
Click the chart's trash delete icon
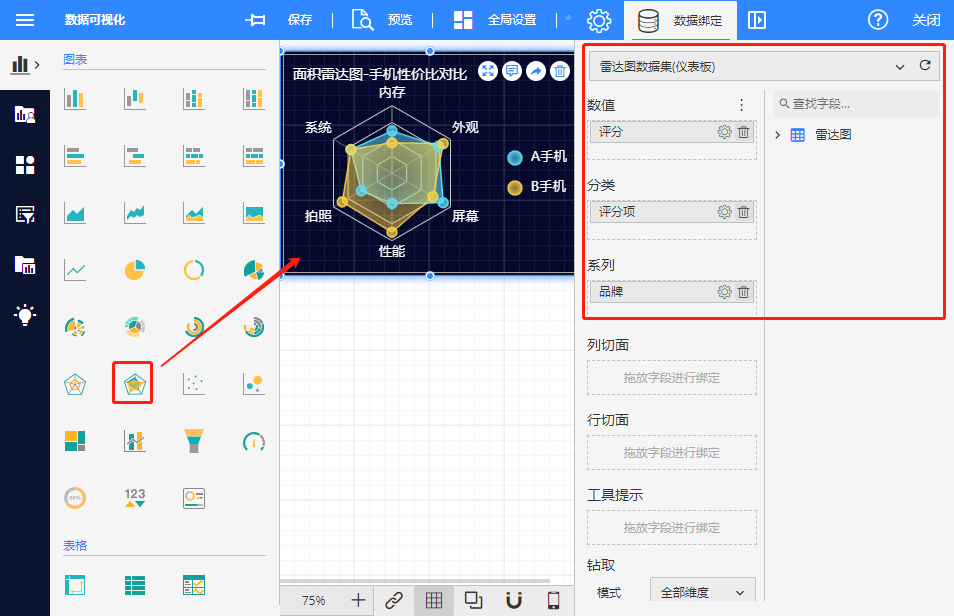(560, 71)
